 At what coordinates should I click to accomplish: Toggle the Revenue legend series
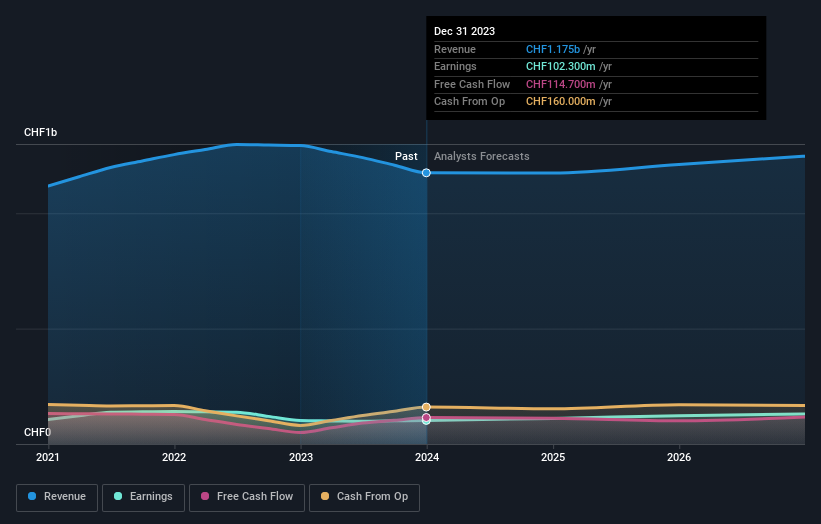click(57, 497)
